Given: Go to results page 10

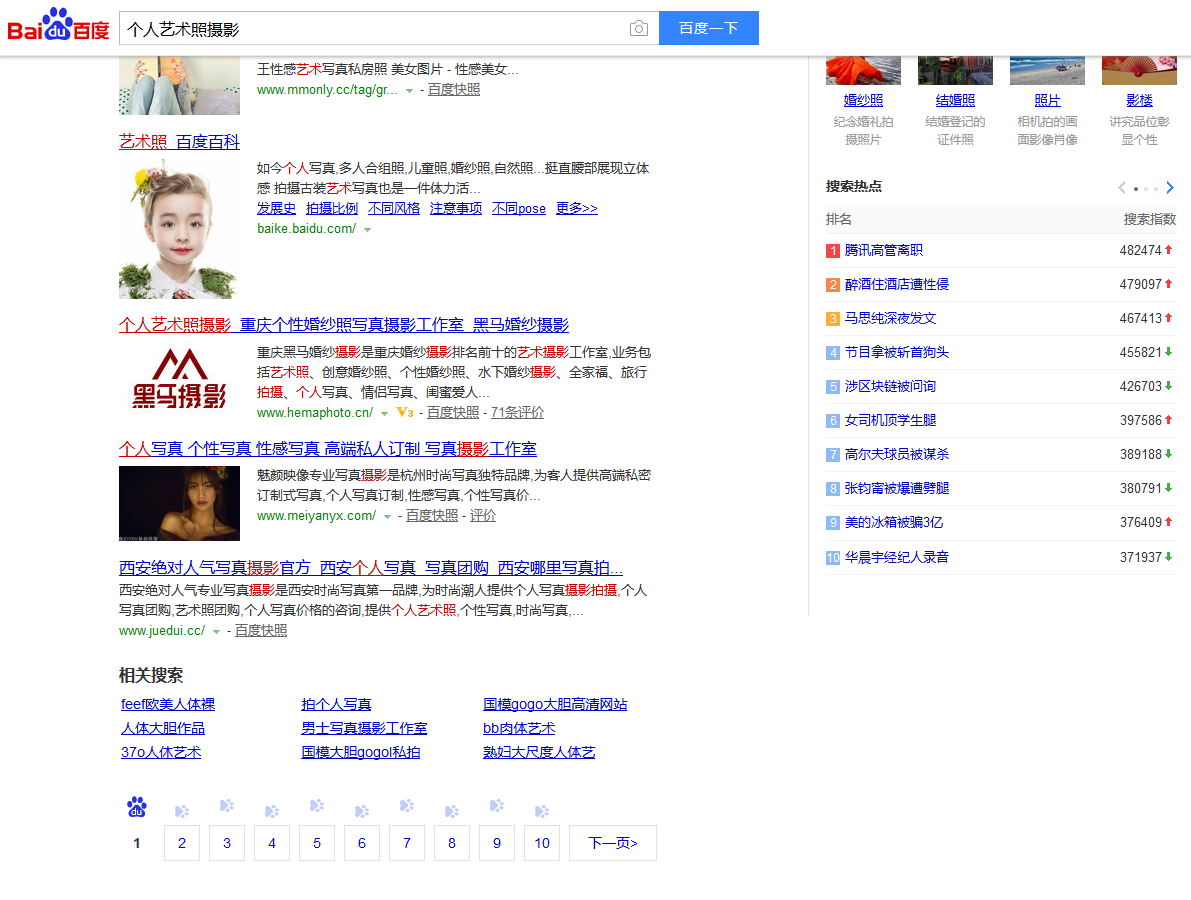Looking at the screenshot, I should pos(542,843).
